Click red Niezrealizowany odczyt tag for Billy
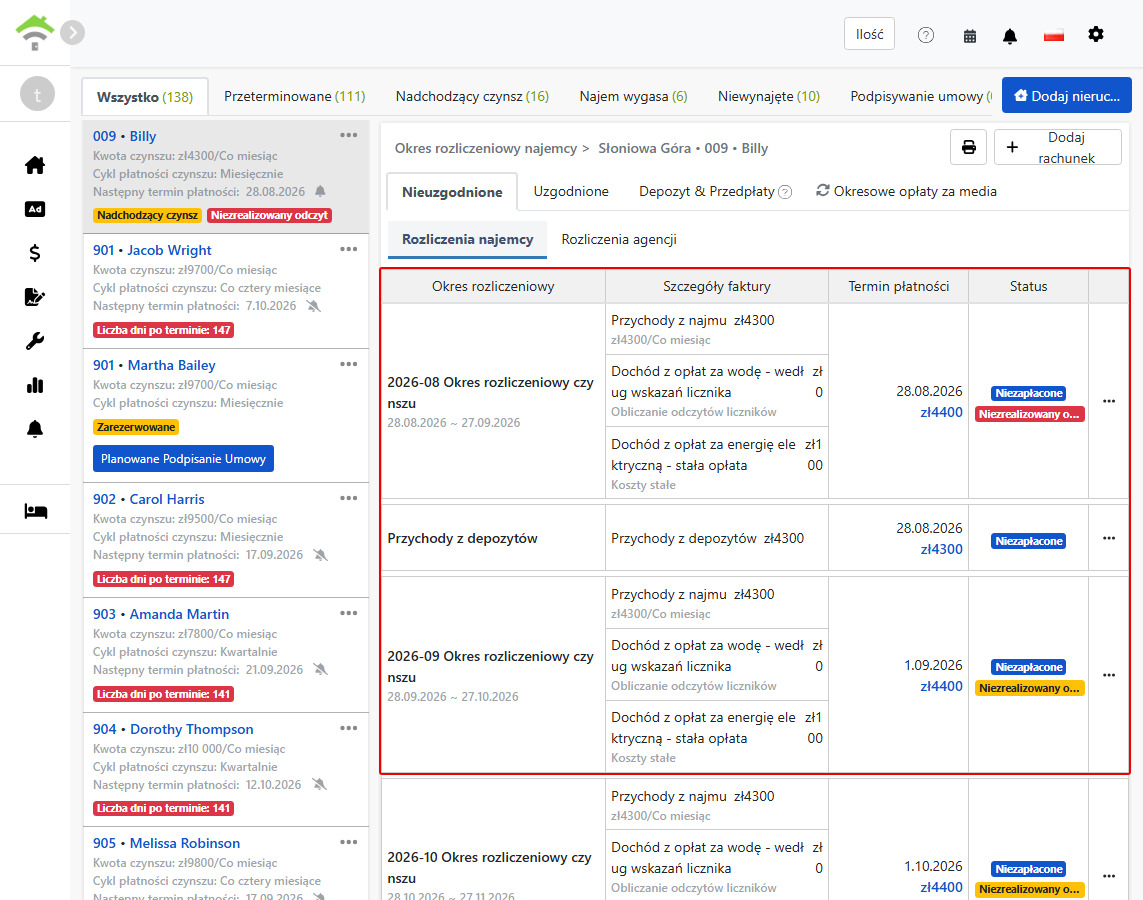This screenshot has width=1143, height=900. coord(270,216)
